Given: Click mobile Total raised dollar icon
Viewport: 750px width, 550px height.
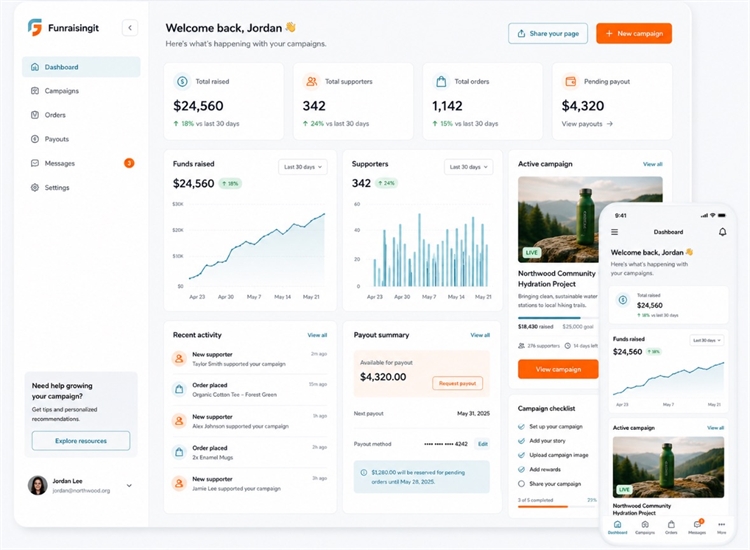Looking at the screenshot, I should pyautogui.click(x=623, y=300).
